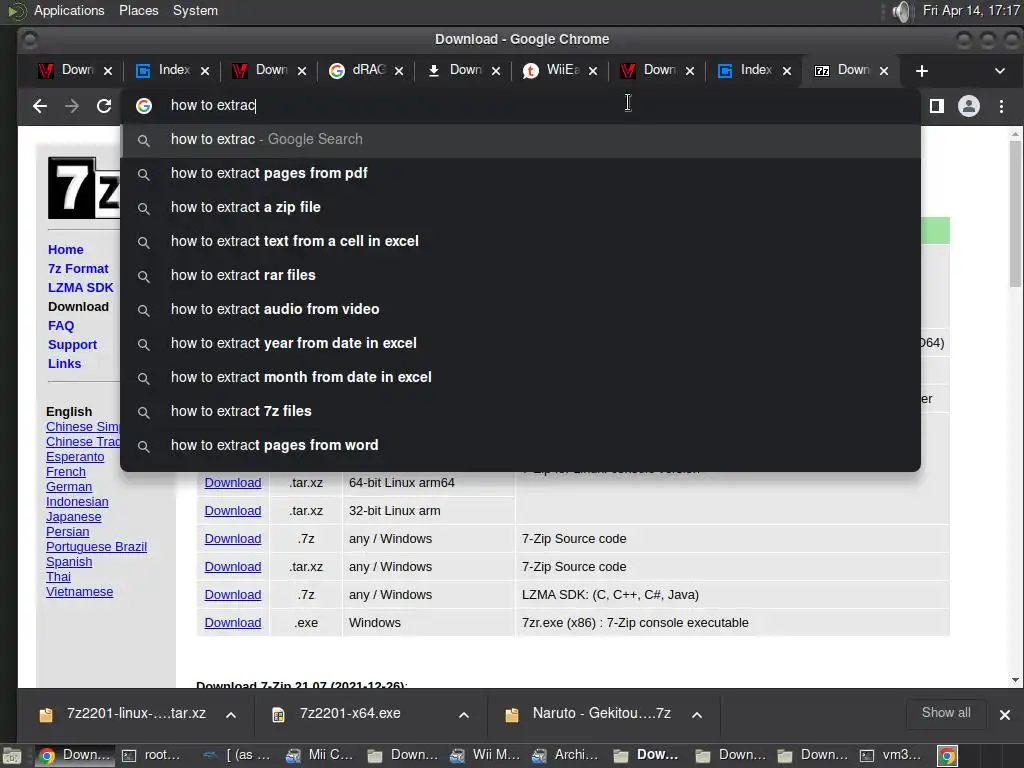Image resolution: width=1024 pixels, height=768 pixels.
Task: Select suggestion 'how to extract audio from video'
Action: (520, 309)
